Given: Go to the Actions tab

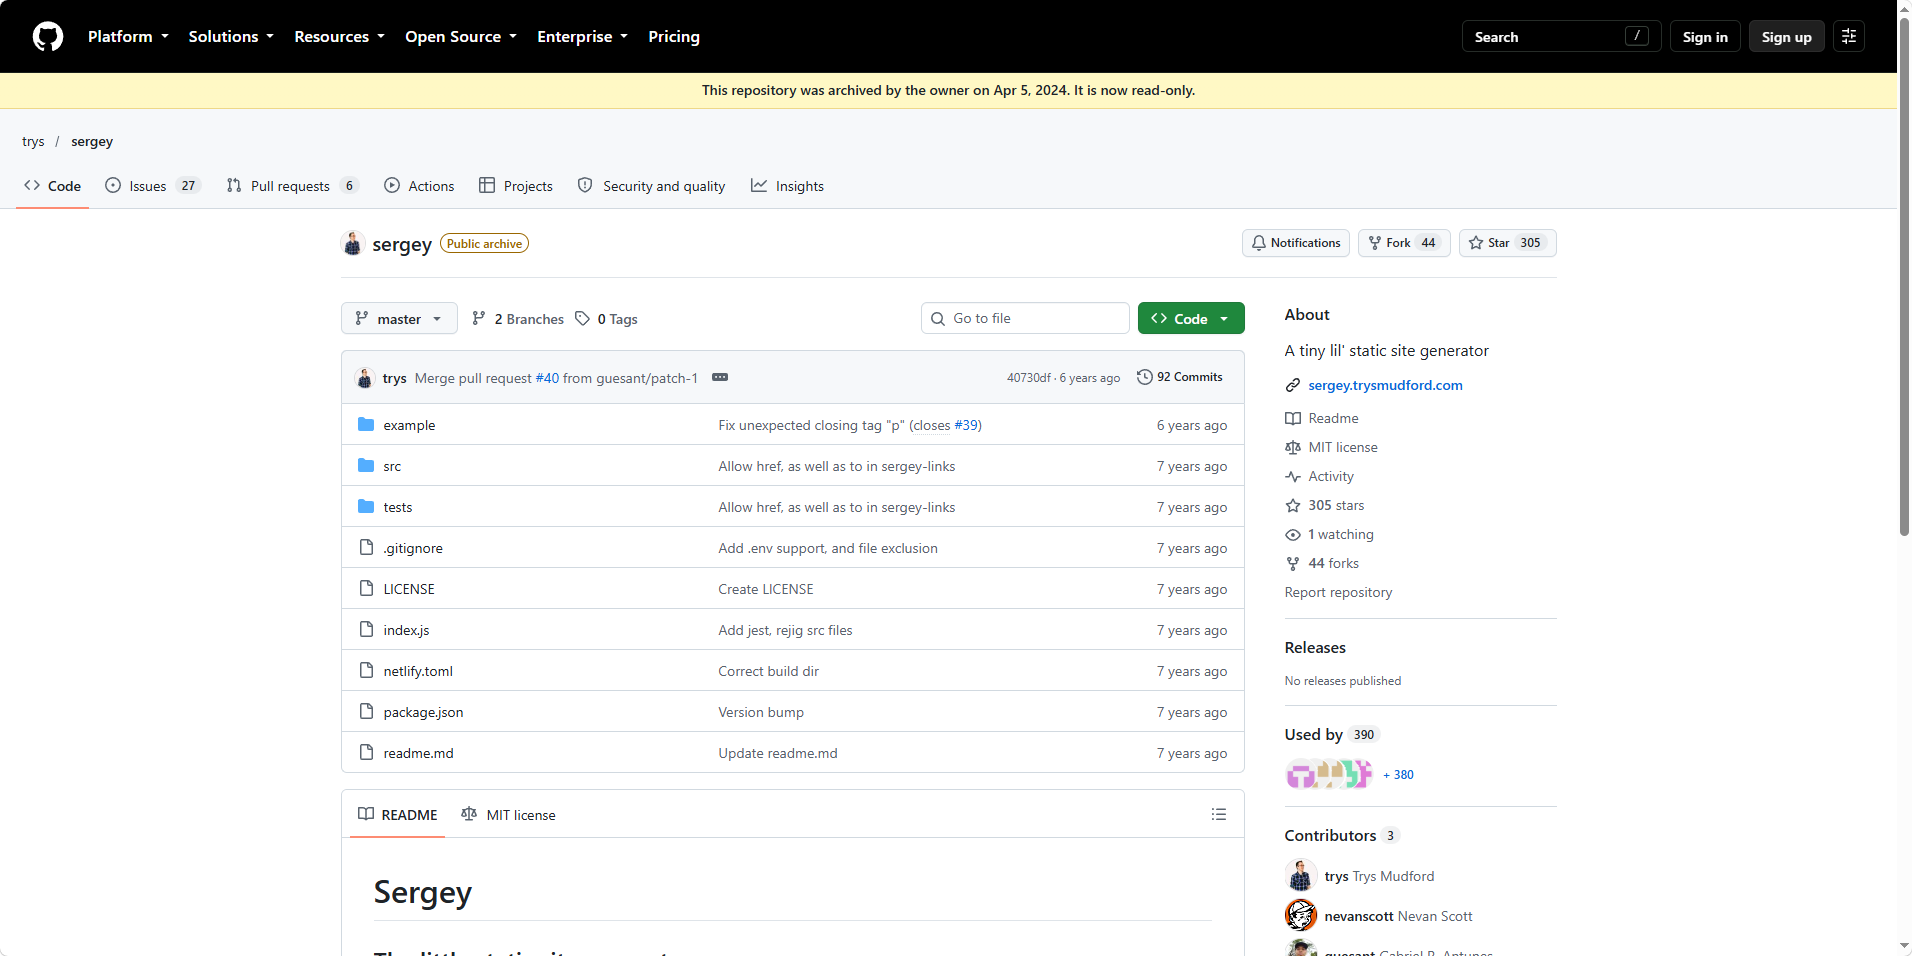Looking at the screenshot, I should tap(419, 186).
